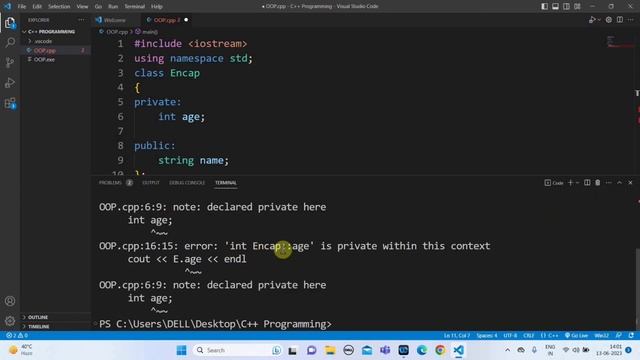Click the errors and warnings status indicator
This screenshot has height=360, width=640.
tap(17, 335)
